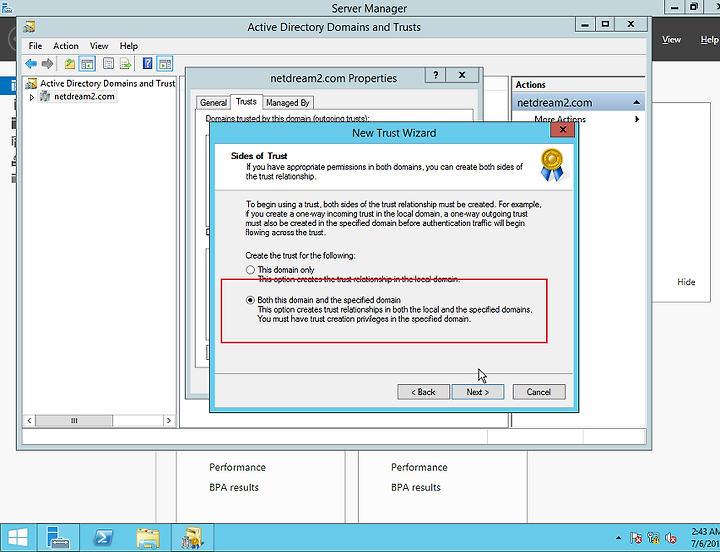720x552 pixels.
Task: Select the Trusts tab
Action: pos(246,101)
